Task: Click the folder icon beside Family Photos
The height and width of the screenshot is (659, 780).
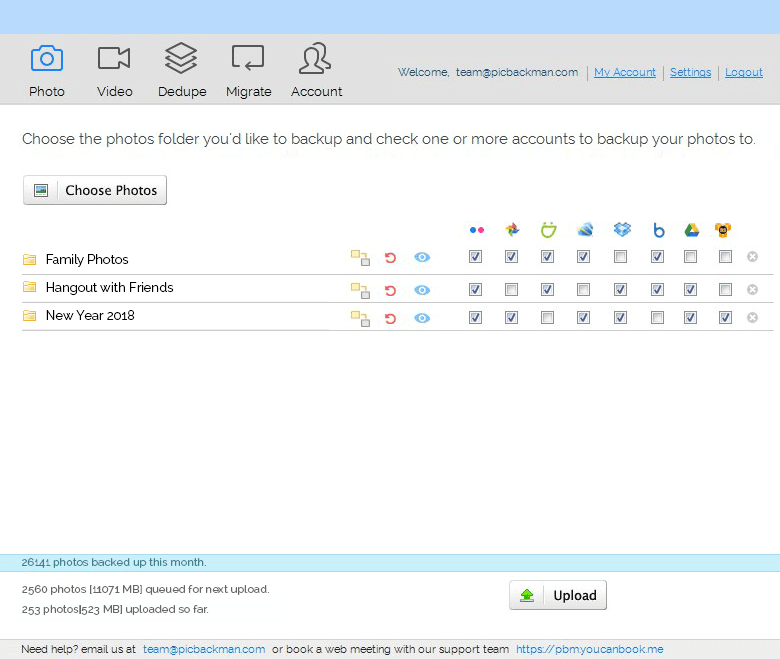Action: coord(30,259)
